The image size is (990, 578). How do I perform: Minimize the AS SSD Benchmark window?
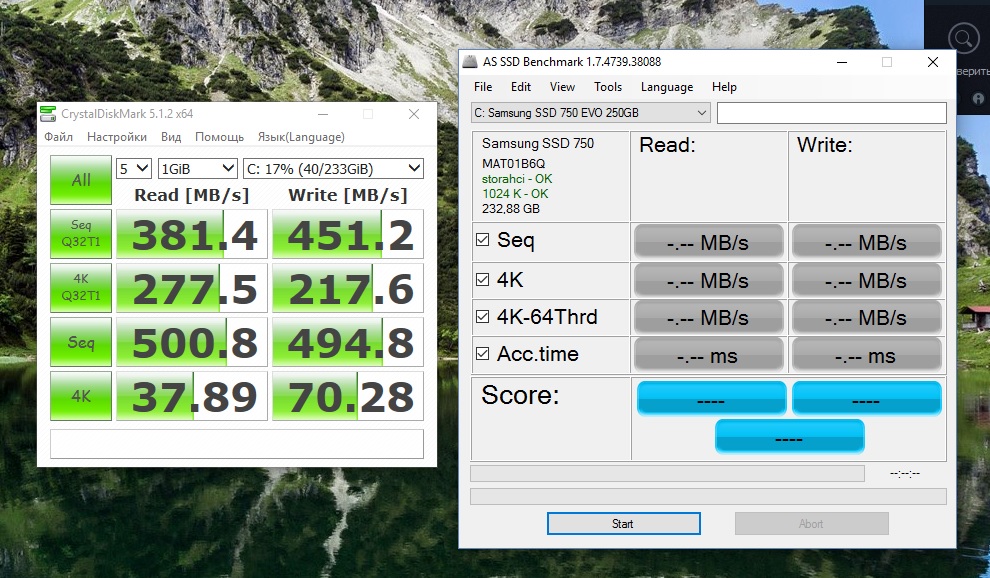842,62
